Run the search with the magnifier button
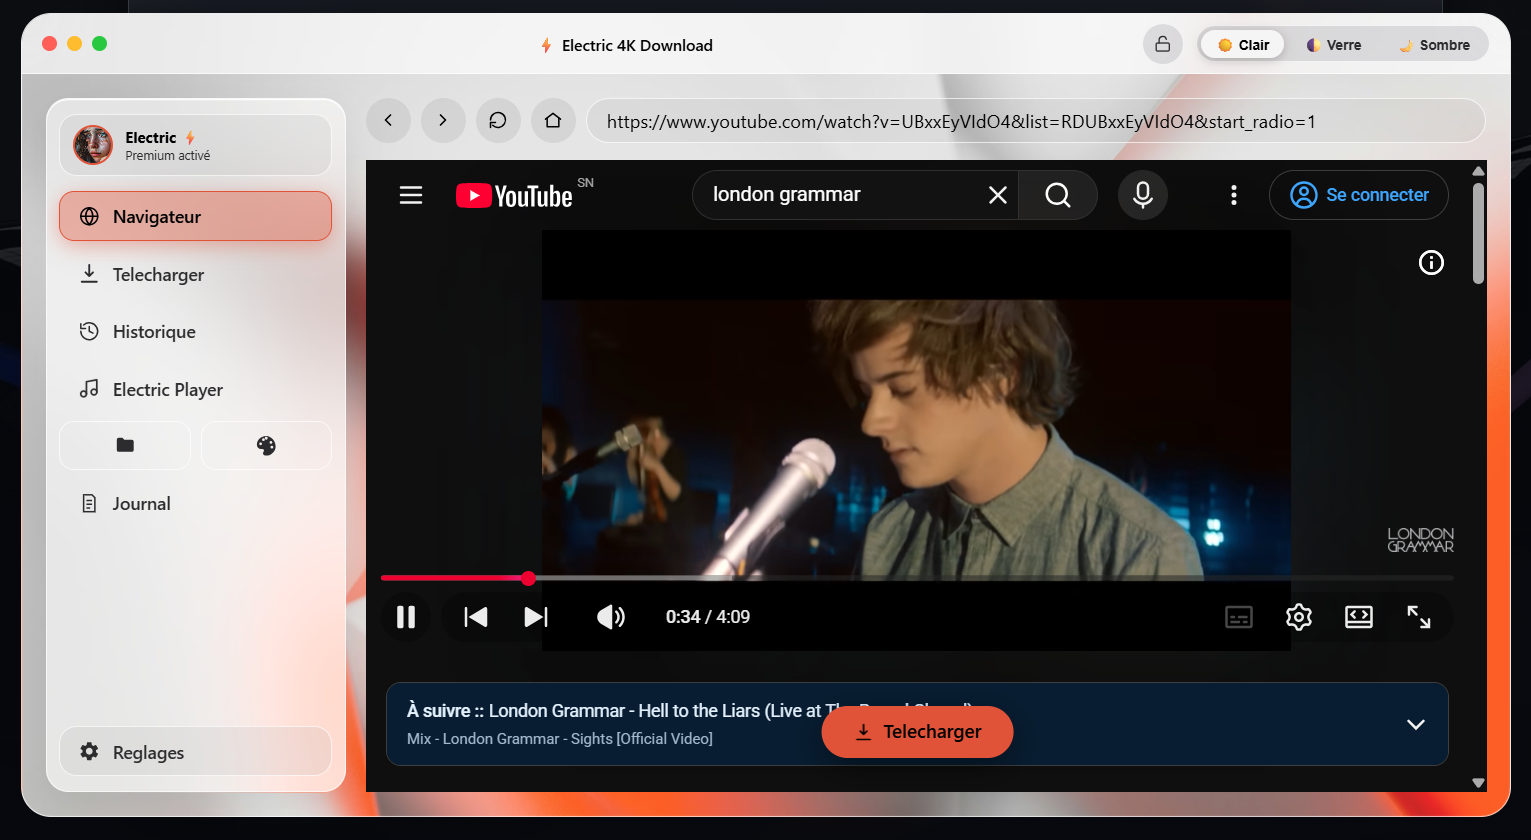Screen dimensions: 1531x840 click(x=1058, y=195)
